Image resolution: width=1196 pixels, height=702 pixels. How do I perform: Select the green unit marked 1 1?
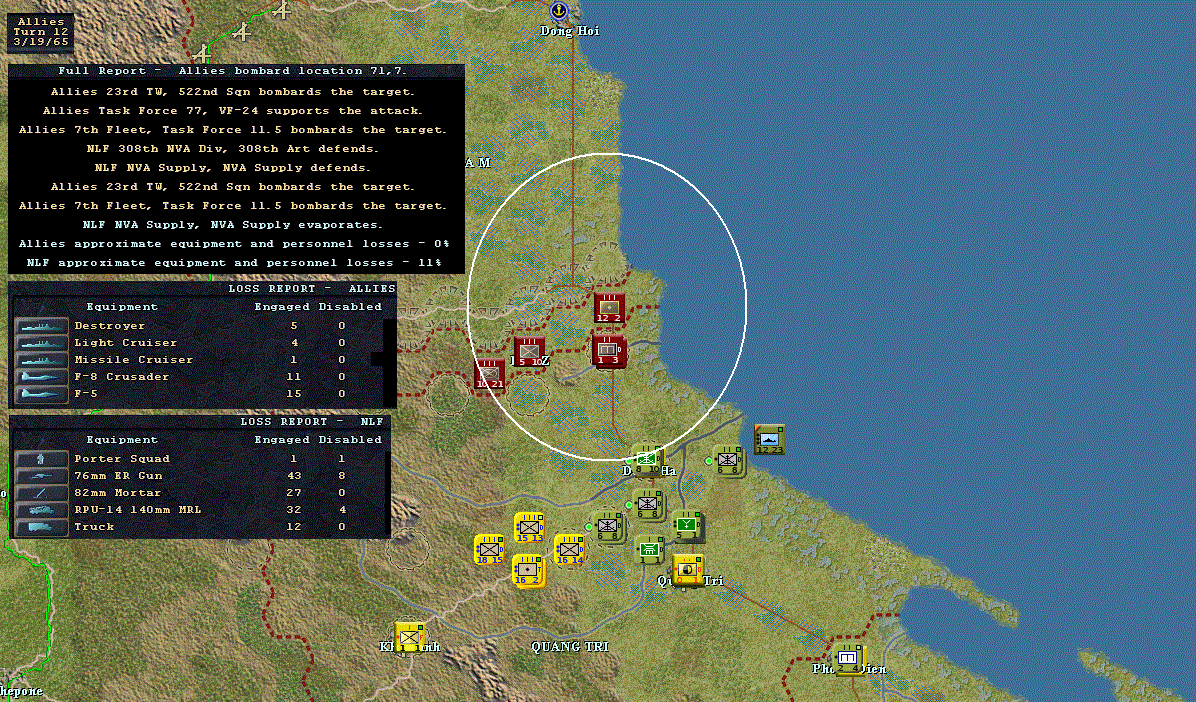click(x=649, y=549)
